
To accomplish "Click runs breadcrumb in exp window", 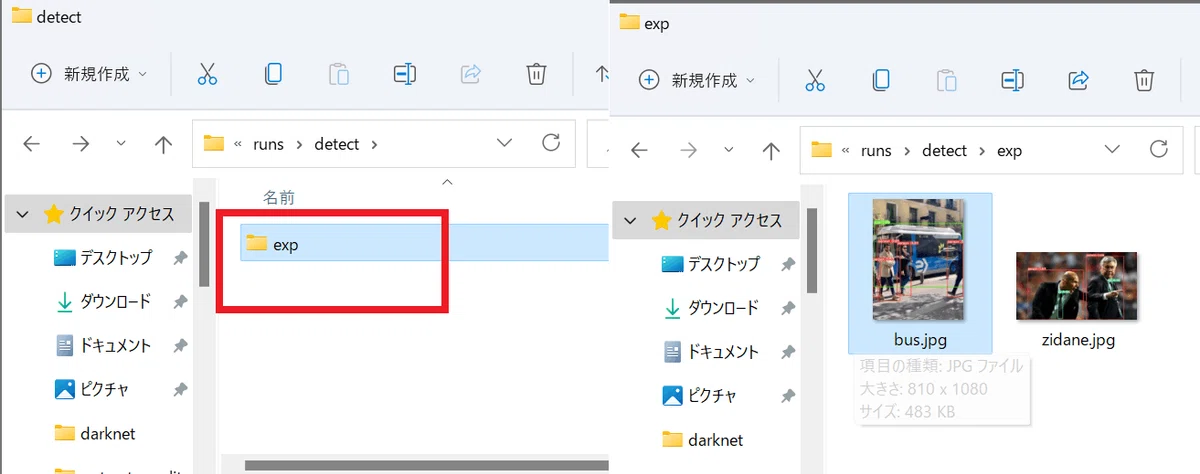I will pyautogui.click(x=876, y=150).
